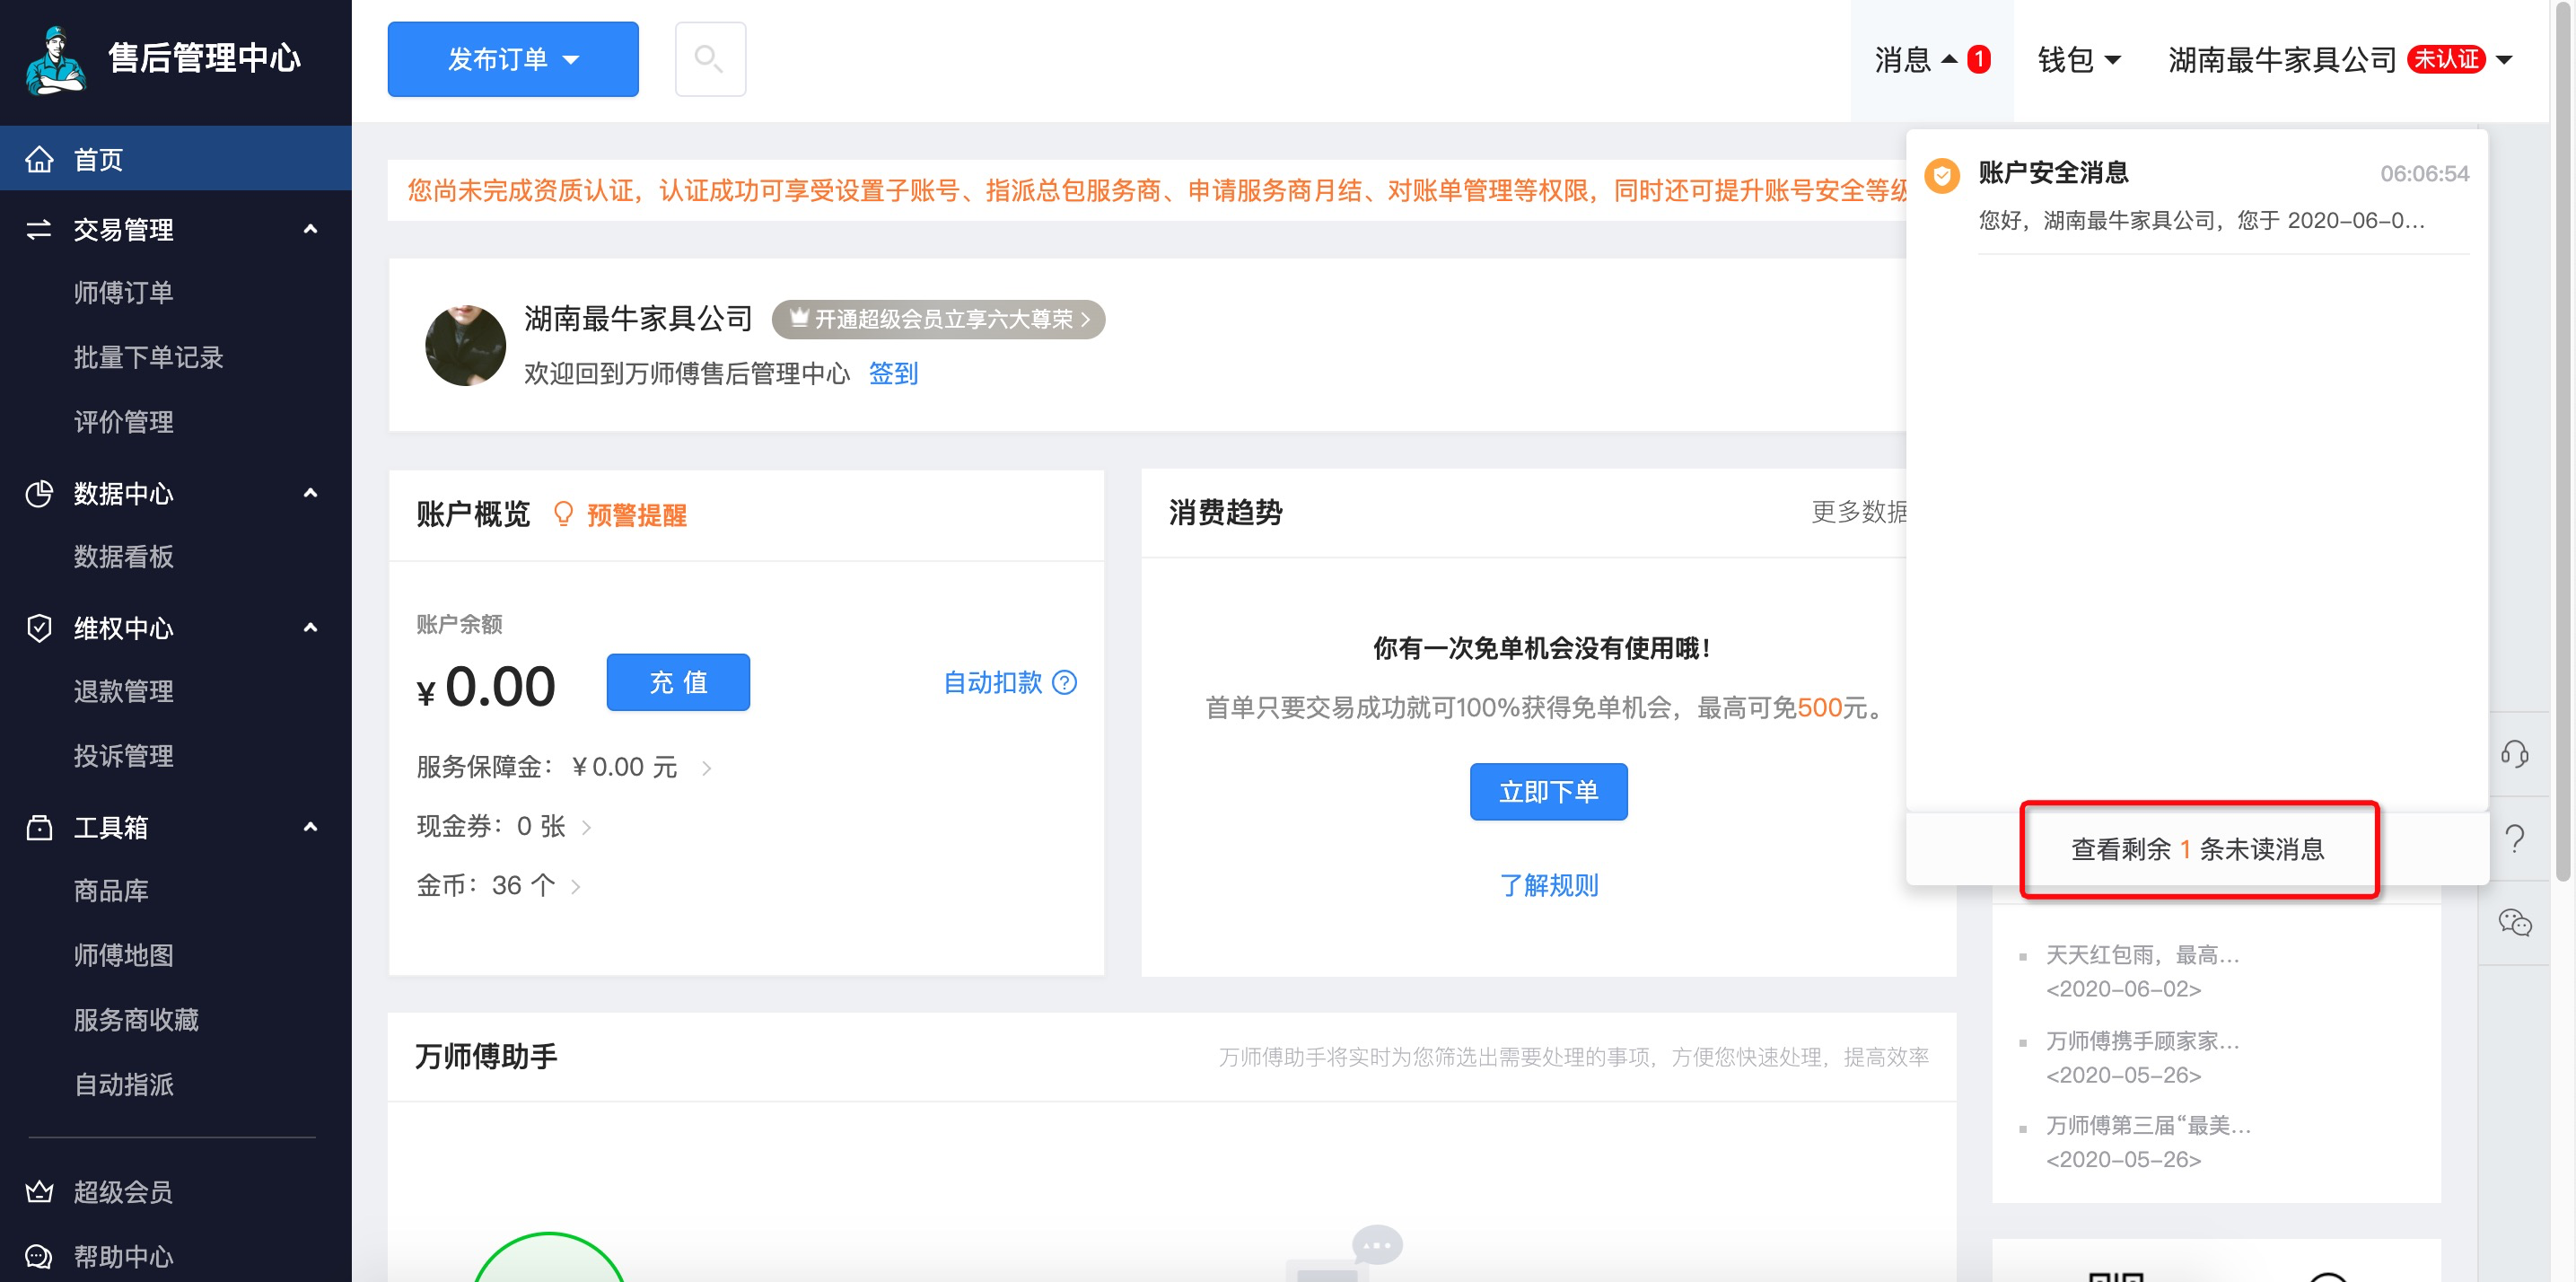
Task: Open 退款管理 in sidebar
Action: click(123, 691)
